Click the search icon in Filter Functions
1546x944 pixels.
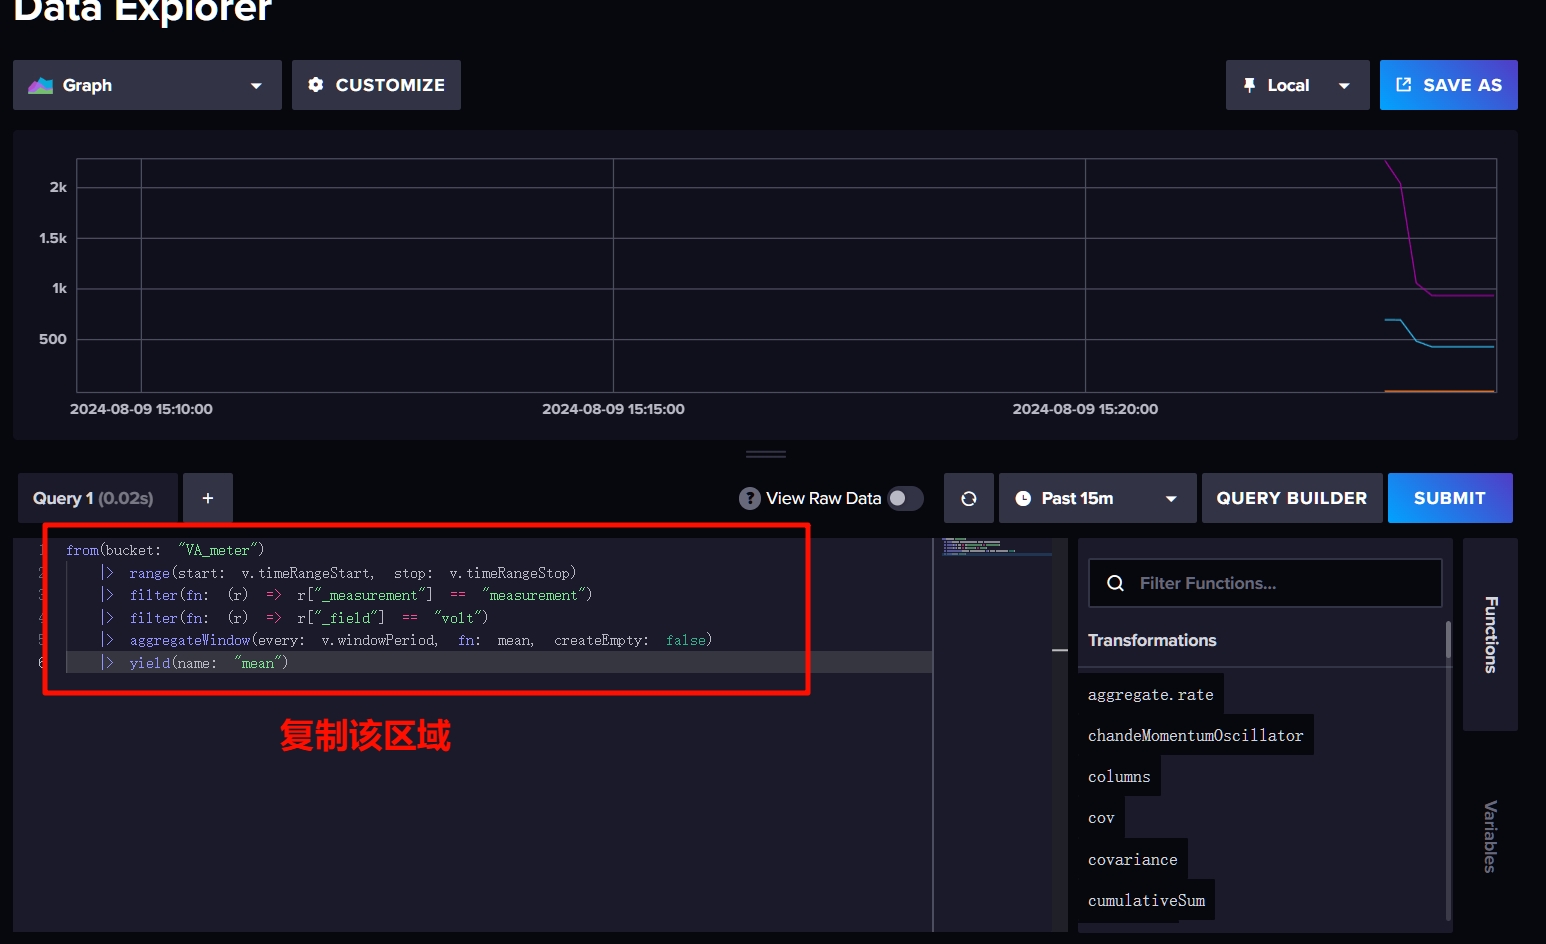coord(1116,583)
